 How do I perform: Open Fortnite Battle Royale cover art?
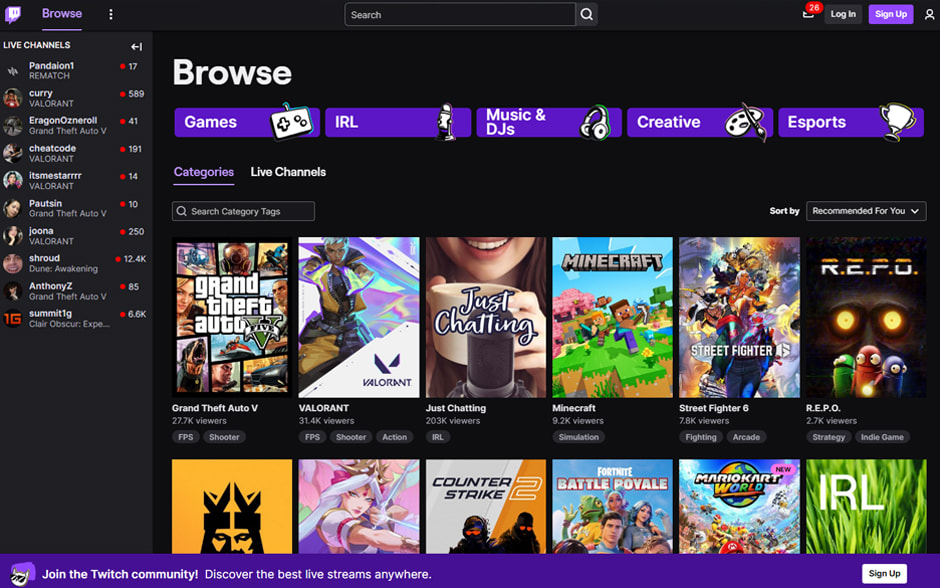(612, 506)
